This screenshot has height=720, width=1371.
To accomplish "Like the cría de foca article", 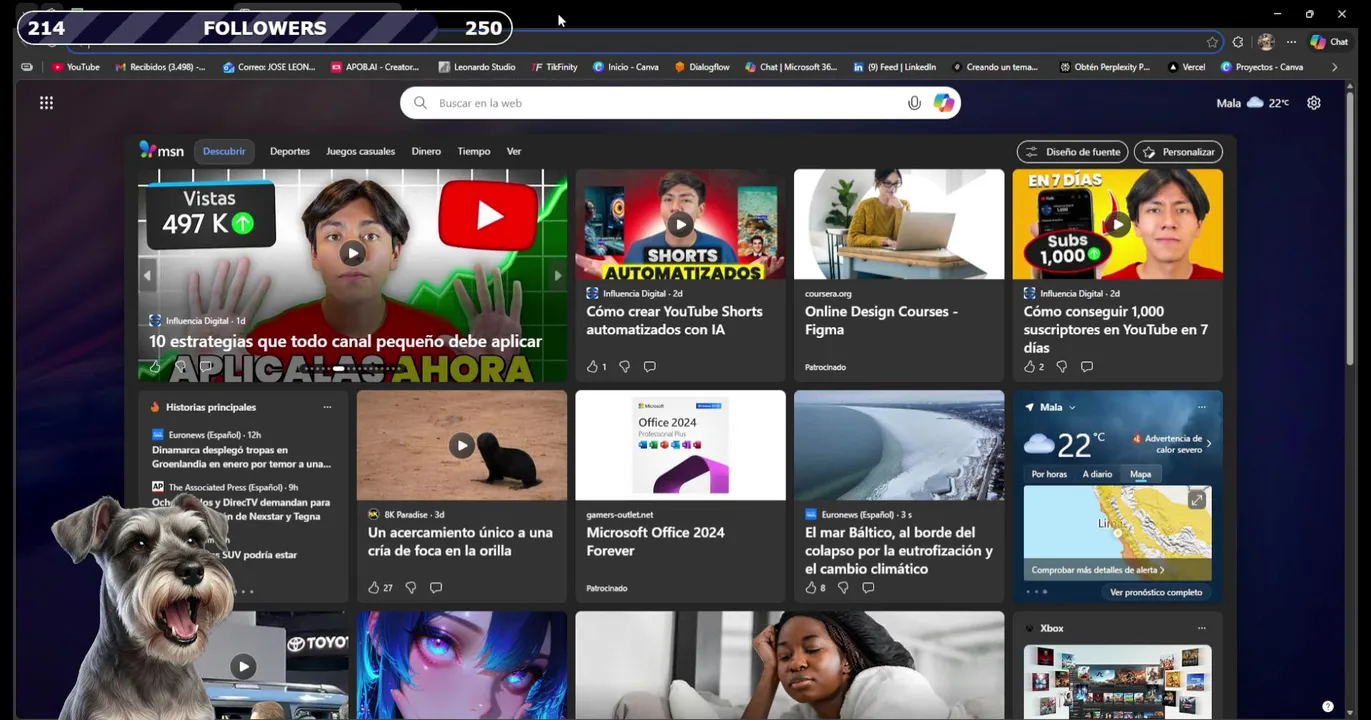I will (380, 588).
